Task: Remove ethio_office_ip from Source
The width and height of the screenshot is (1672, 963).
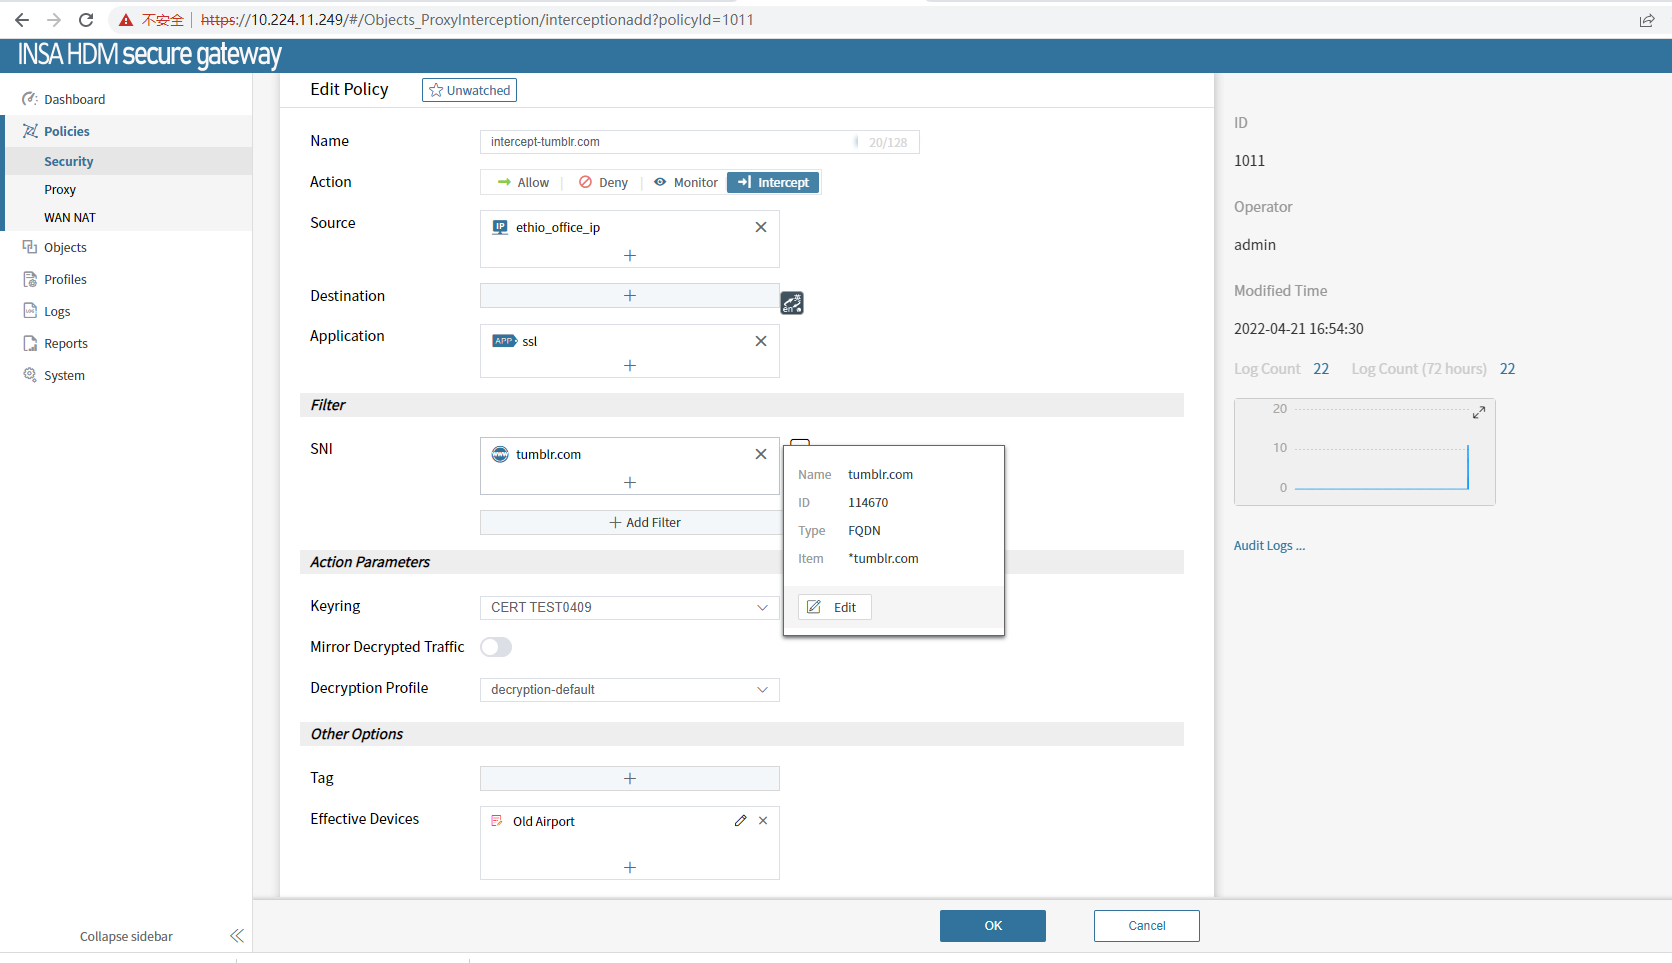Action: pos(761,227)
